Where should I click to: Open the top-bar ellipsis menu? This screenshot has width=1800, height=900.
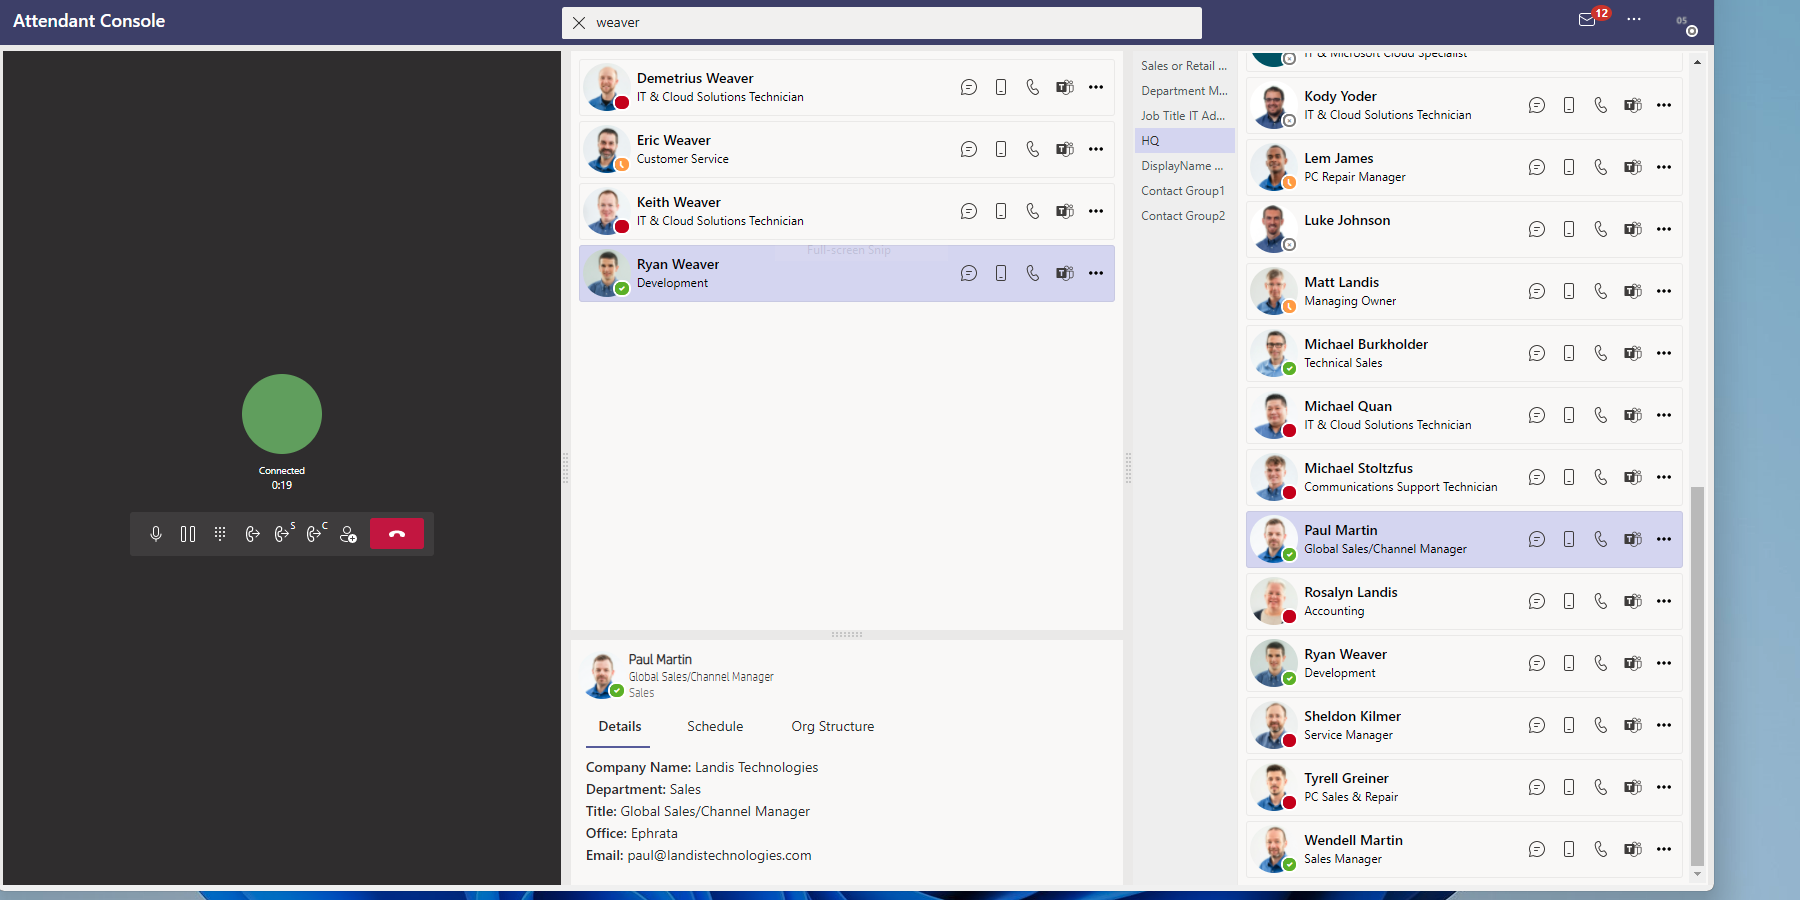1635,20
